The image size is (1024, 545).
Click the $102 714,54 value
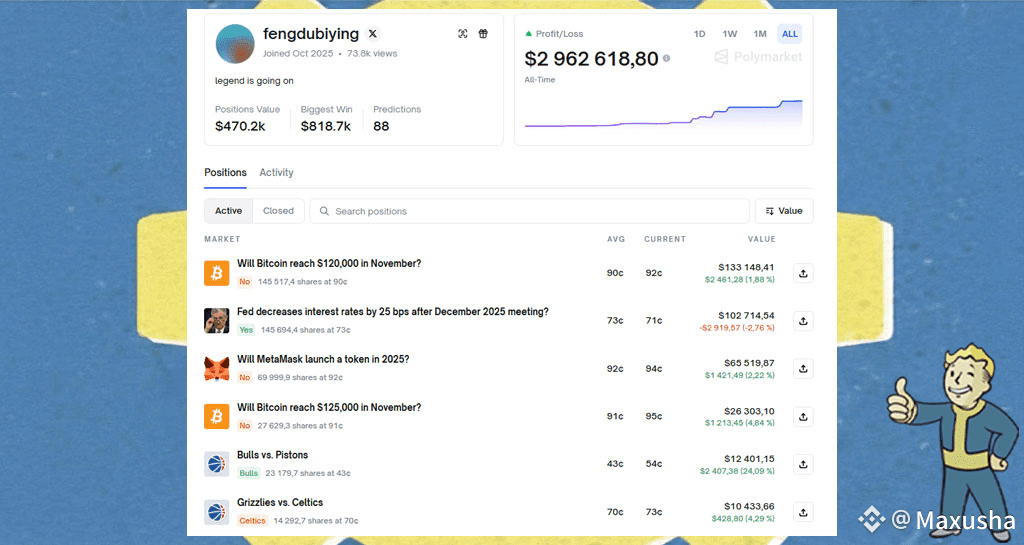pos(746,315)
